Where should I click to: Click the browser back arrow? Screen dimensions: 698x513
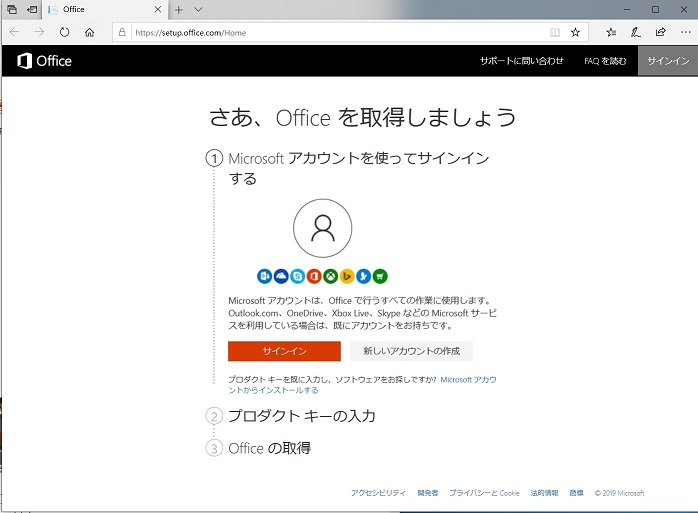pyautogui.click(x=14, y=32)
